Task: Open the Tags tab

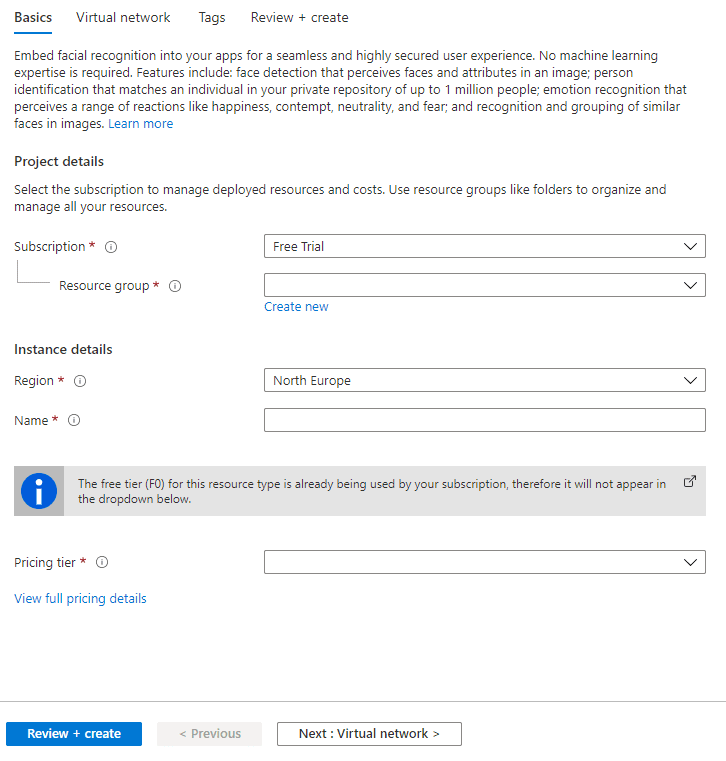Action: coord(211,17)
